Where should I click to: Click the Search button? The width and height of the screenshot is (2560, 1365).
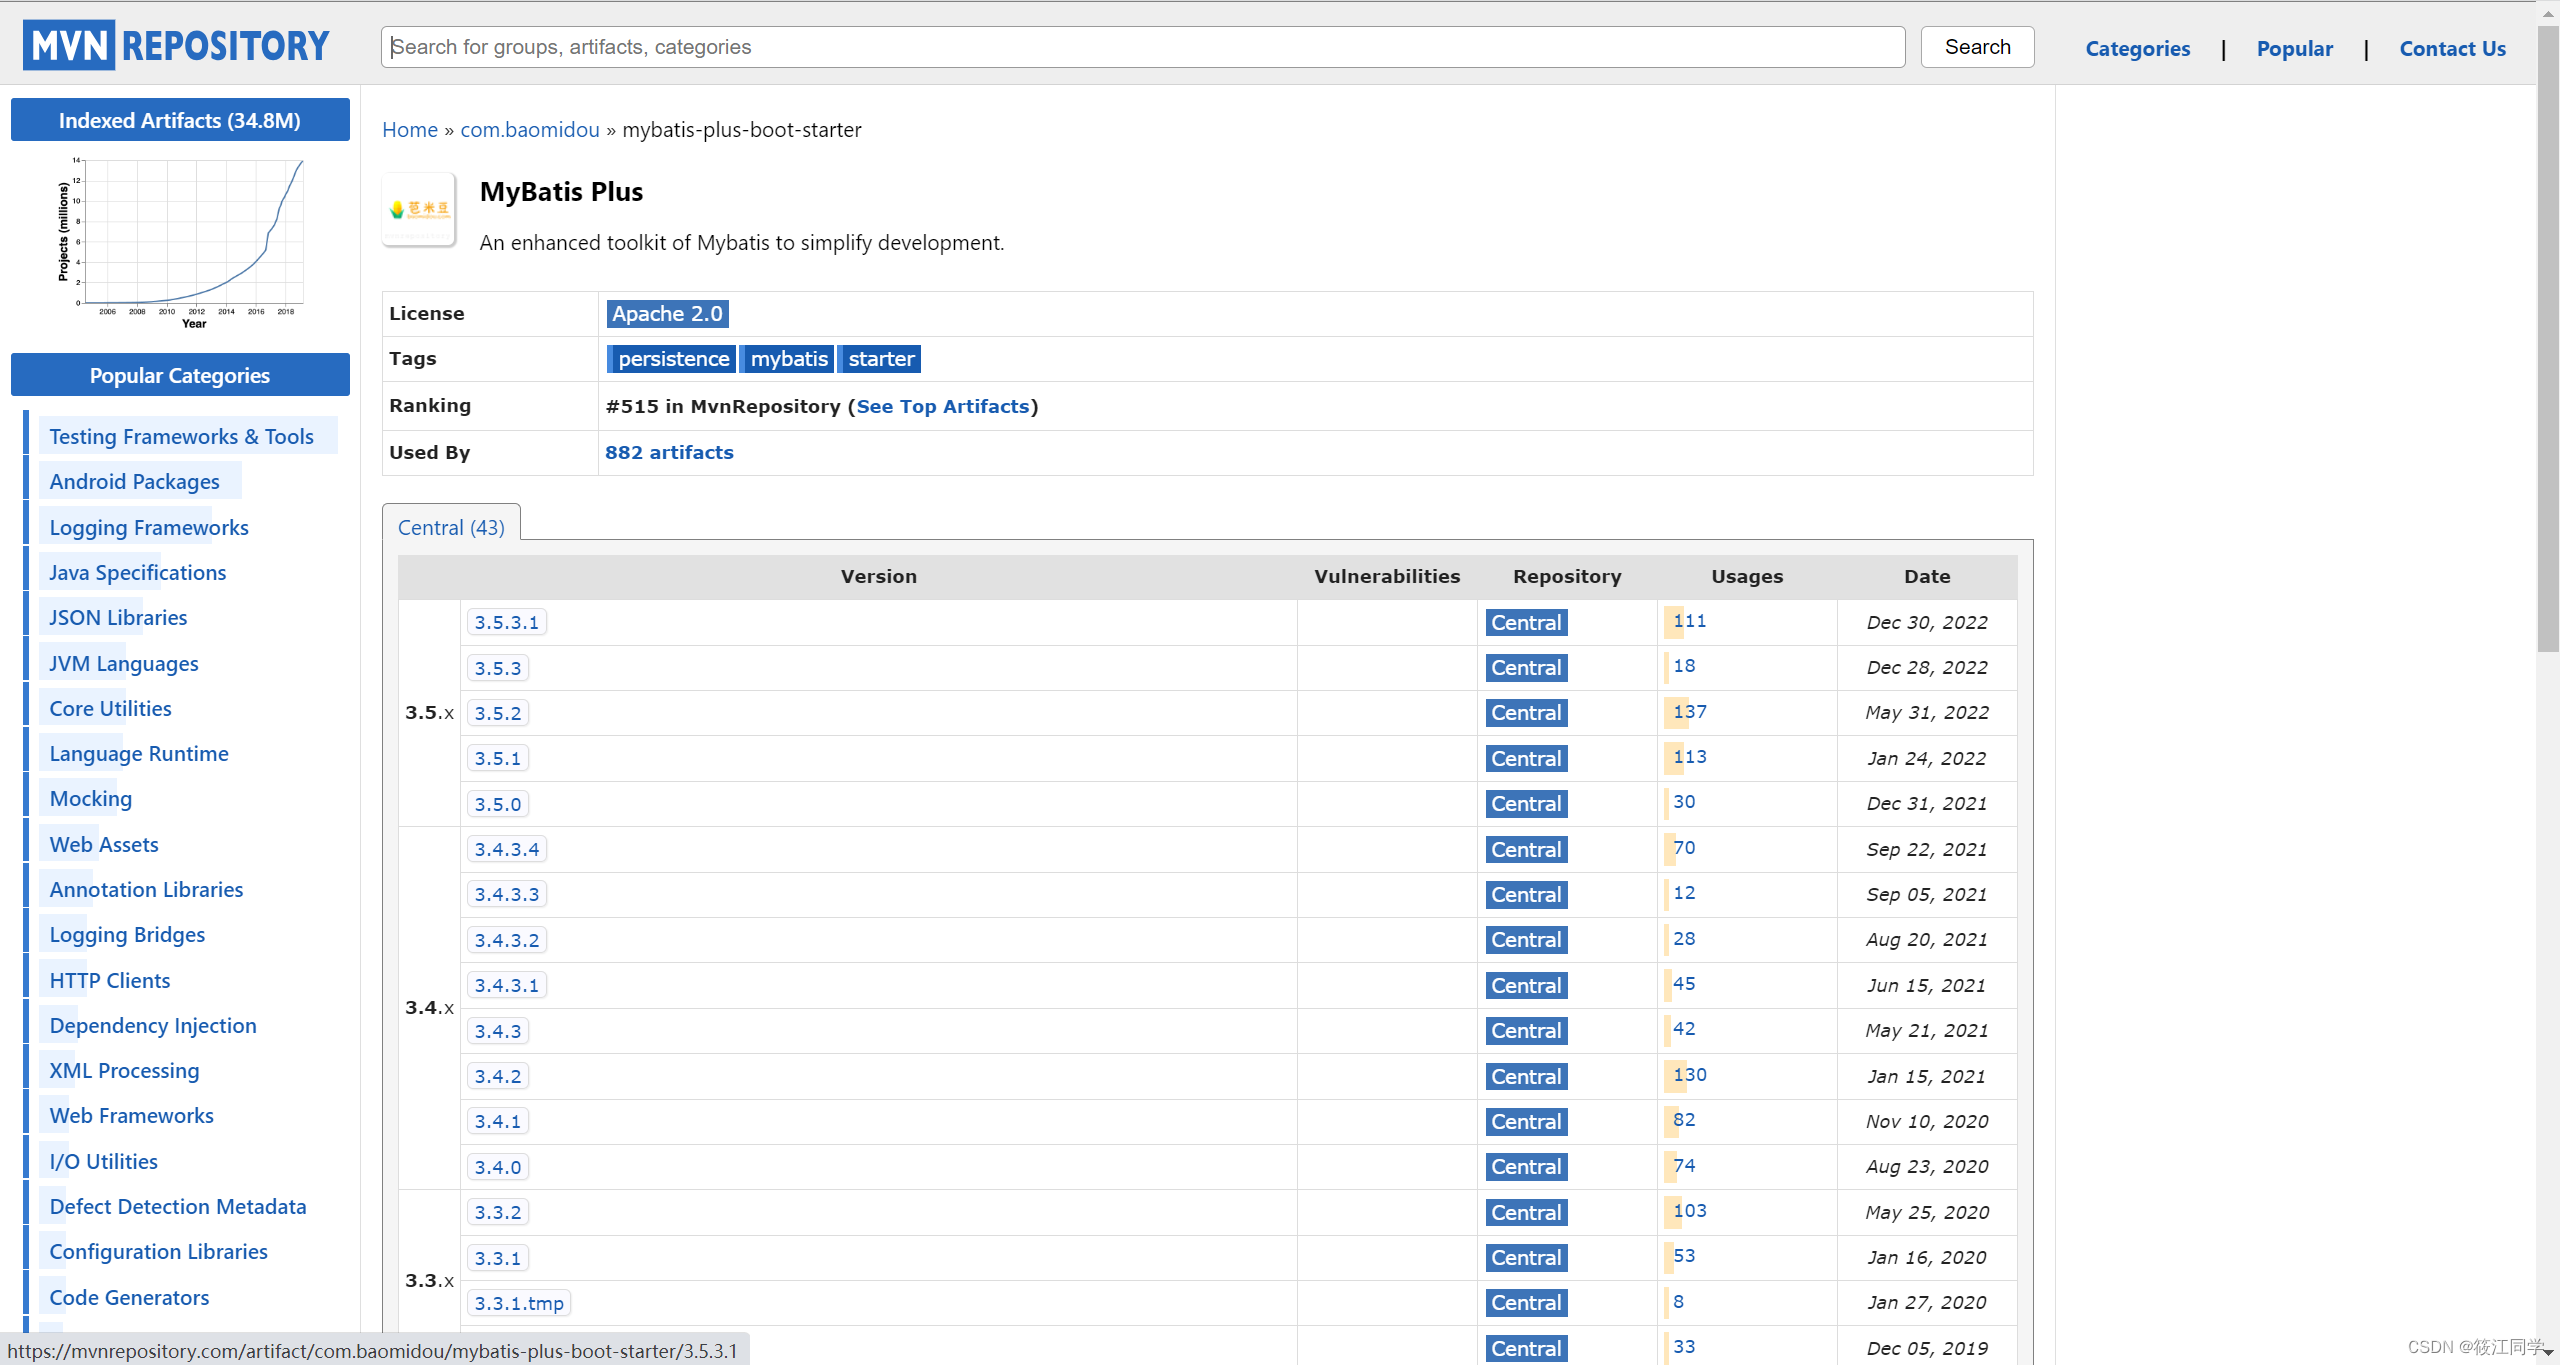(x=1977, y=47)
